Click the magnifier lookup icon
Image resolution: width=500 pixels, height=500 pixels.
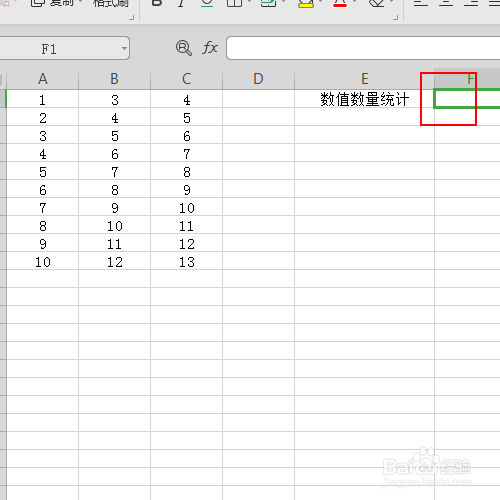[184, 48]
